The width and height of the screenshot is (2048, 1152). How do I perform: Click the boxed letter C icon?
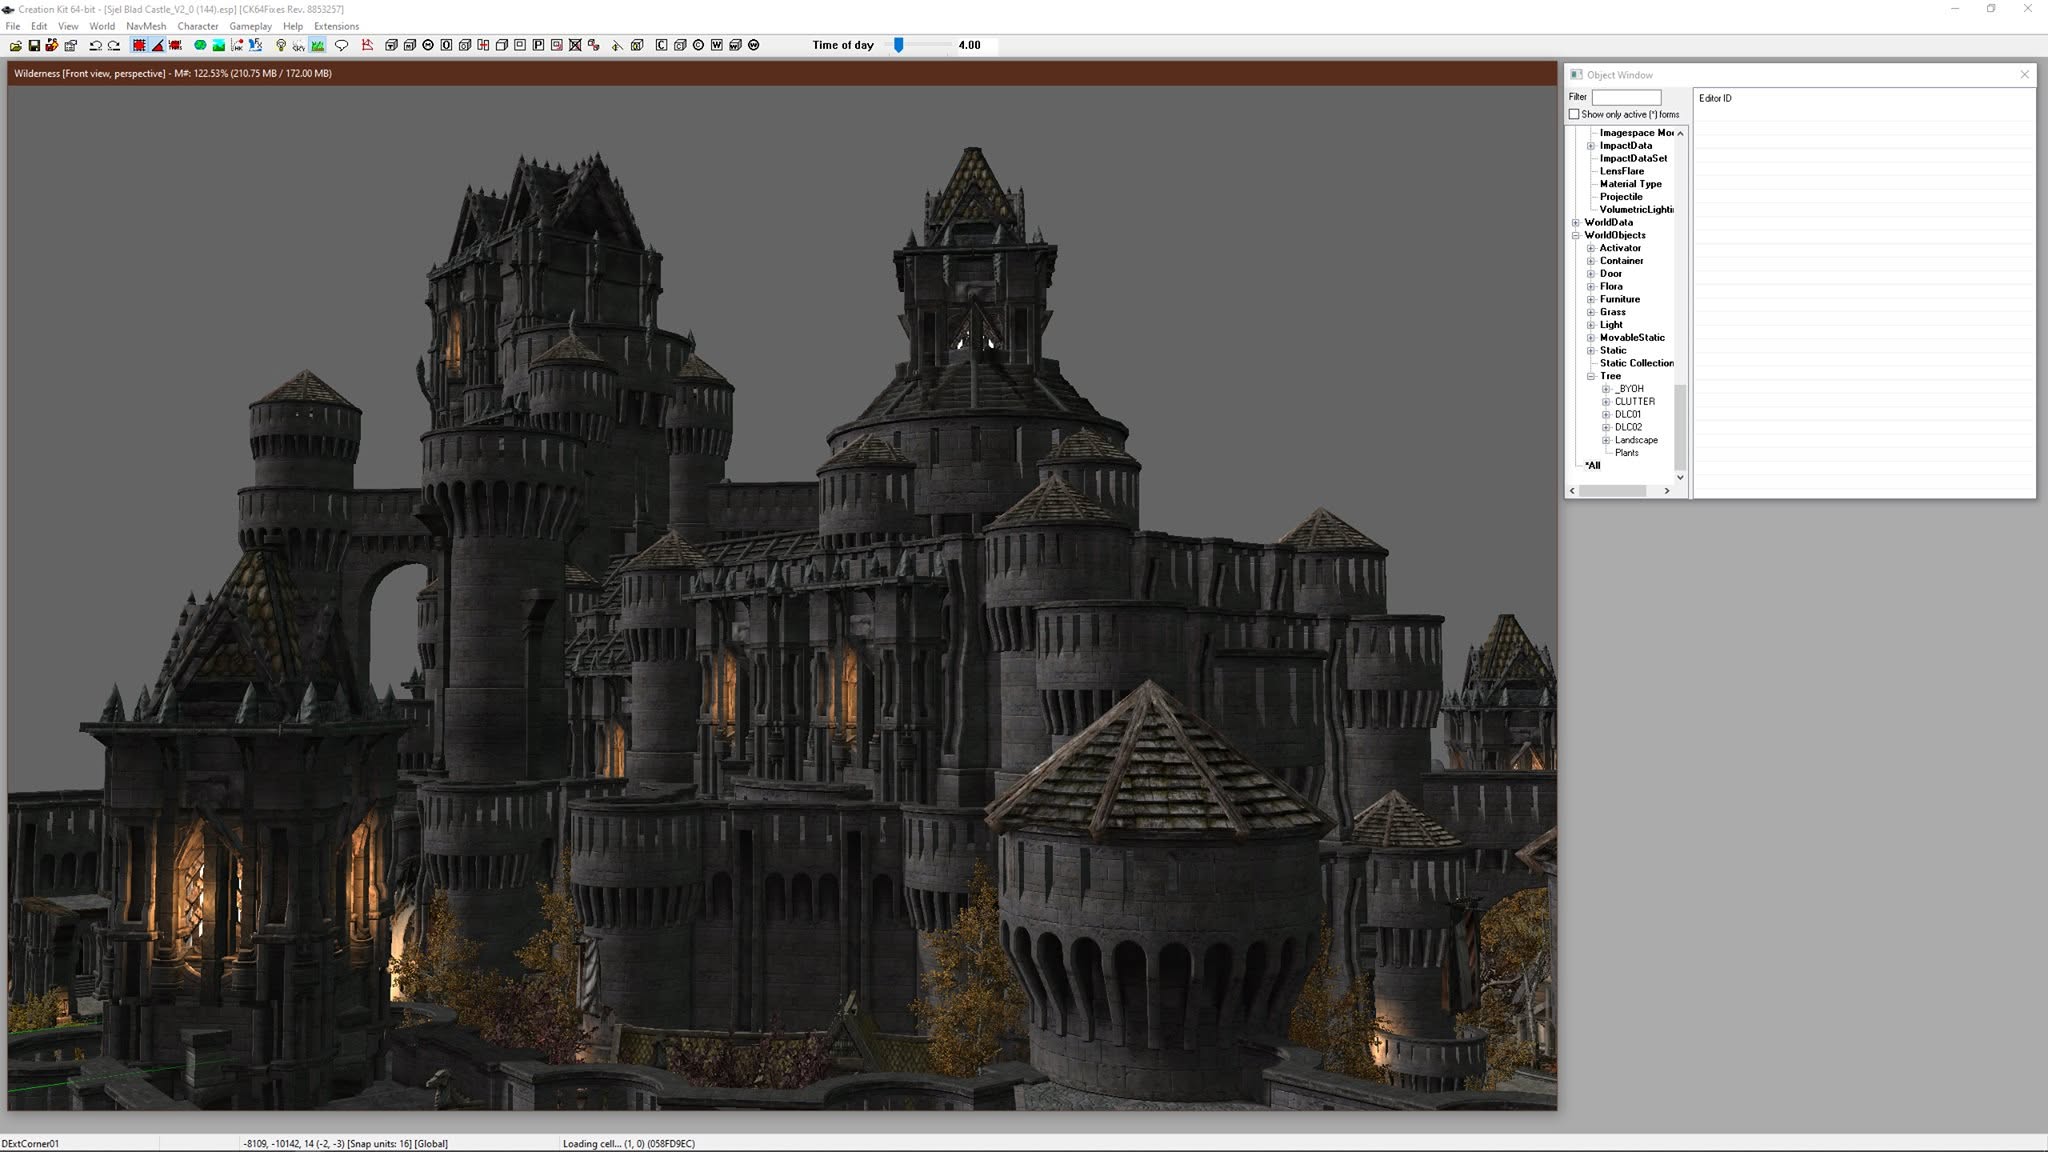tap(661, 45)
